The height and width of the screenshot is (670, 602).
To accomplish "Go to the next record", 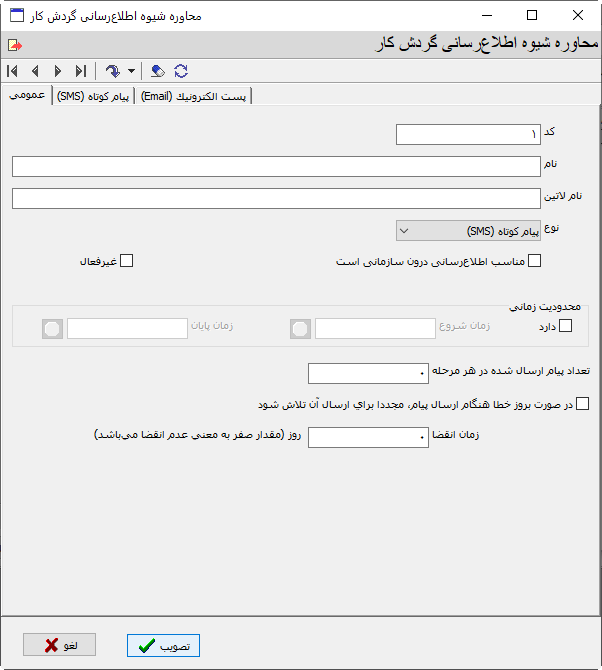I will click(x=57, y=71).
